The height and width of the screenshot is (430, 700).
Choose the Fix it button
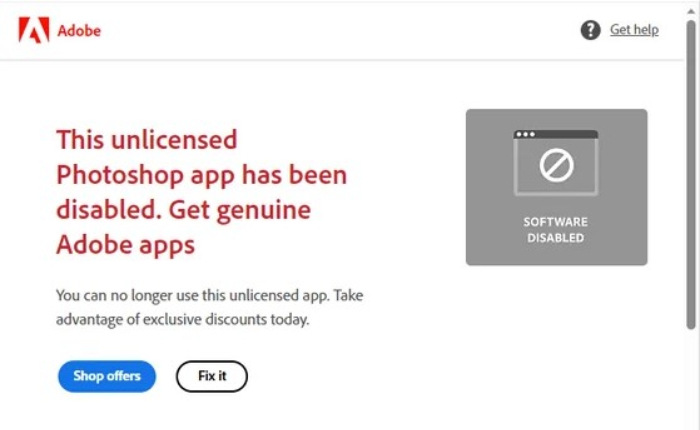point(211,376)
